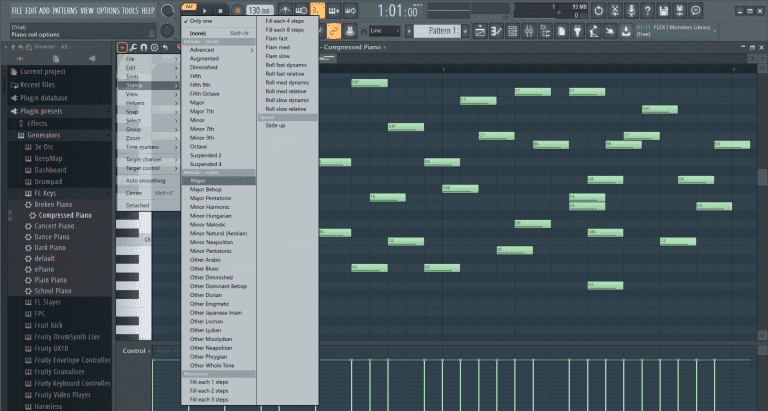Click the project info page icon
This screenshot has height=411, width=768.
[x=561, y=31]
